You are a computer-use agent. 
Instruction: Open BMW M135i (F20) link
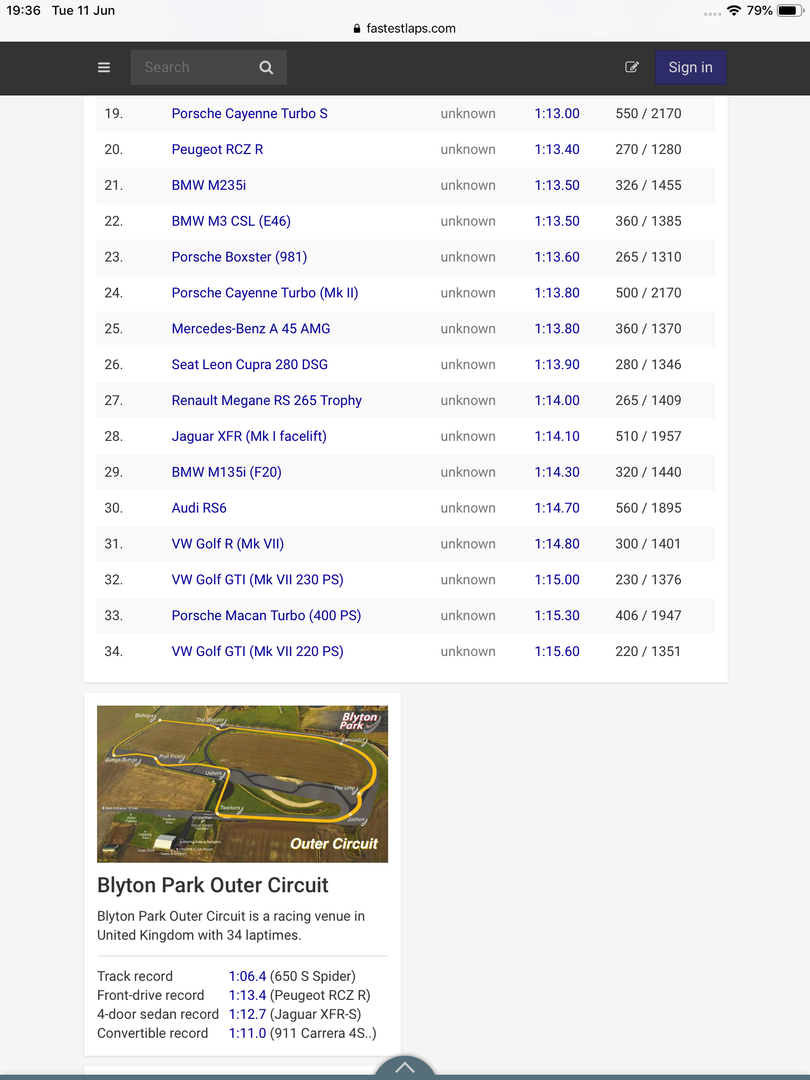(x=227, y=472)
